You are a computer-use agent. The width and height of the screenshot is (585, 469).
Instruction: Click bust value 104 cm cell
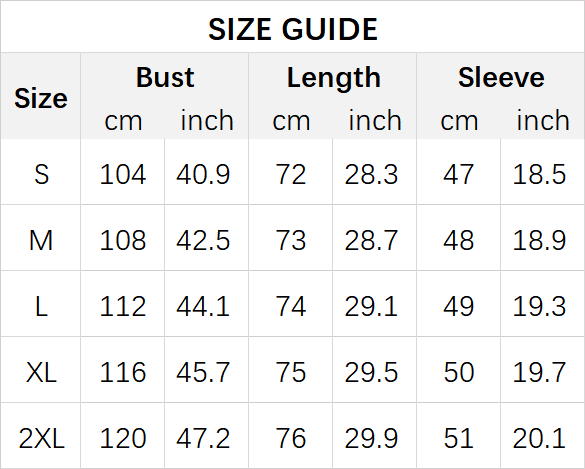click(122, 174)
